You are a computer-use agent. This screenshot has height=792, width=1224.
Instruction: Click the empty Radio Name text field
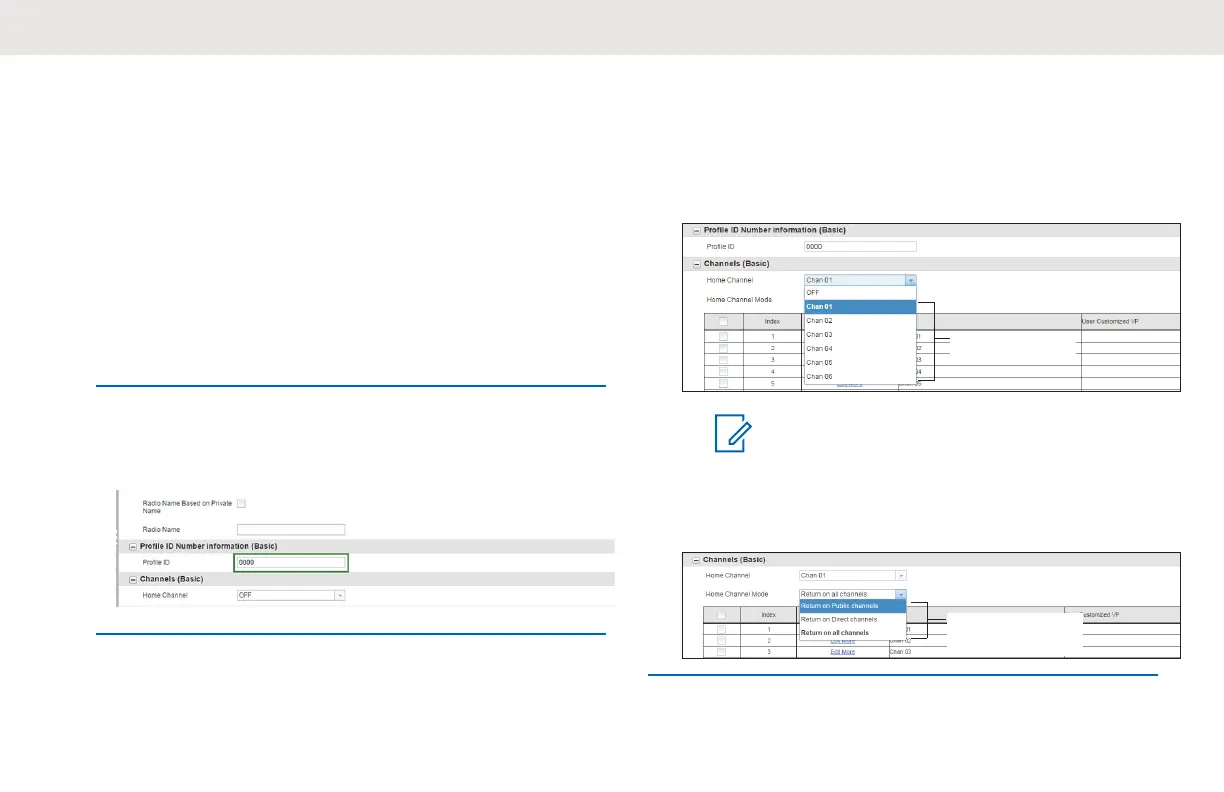coord(291,529)
